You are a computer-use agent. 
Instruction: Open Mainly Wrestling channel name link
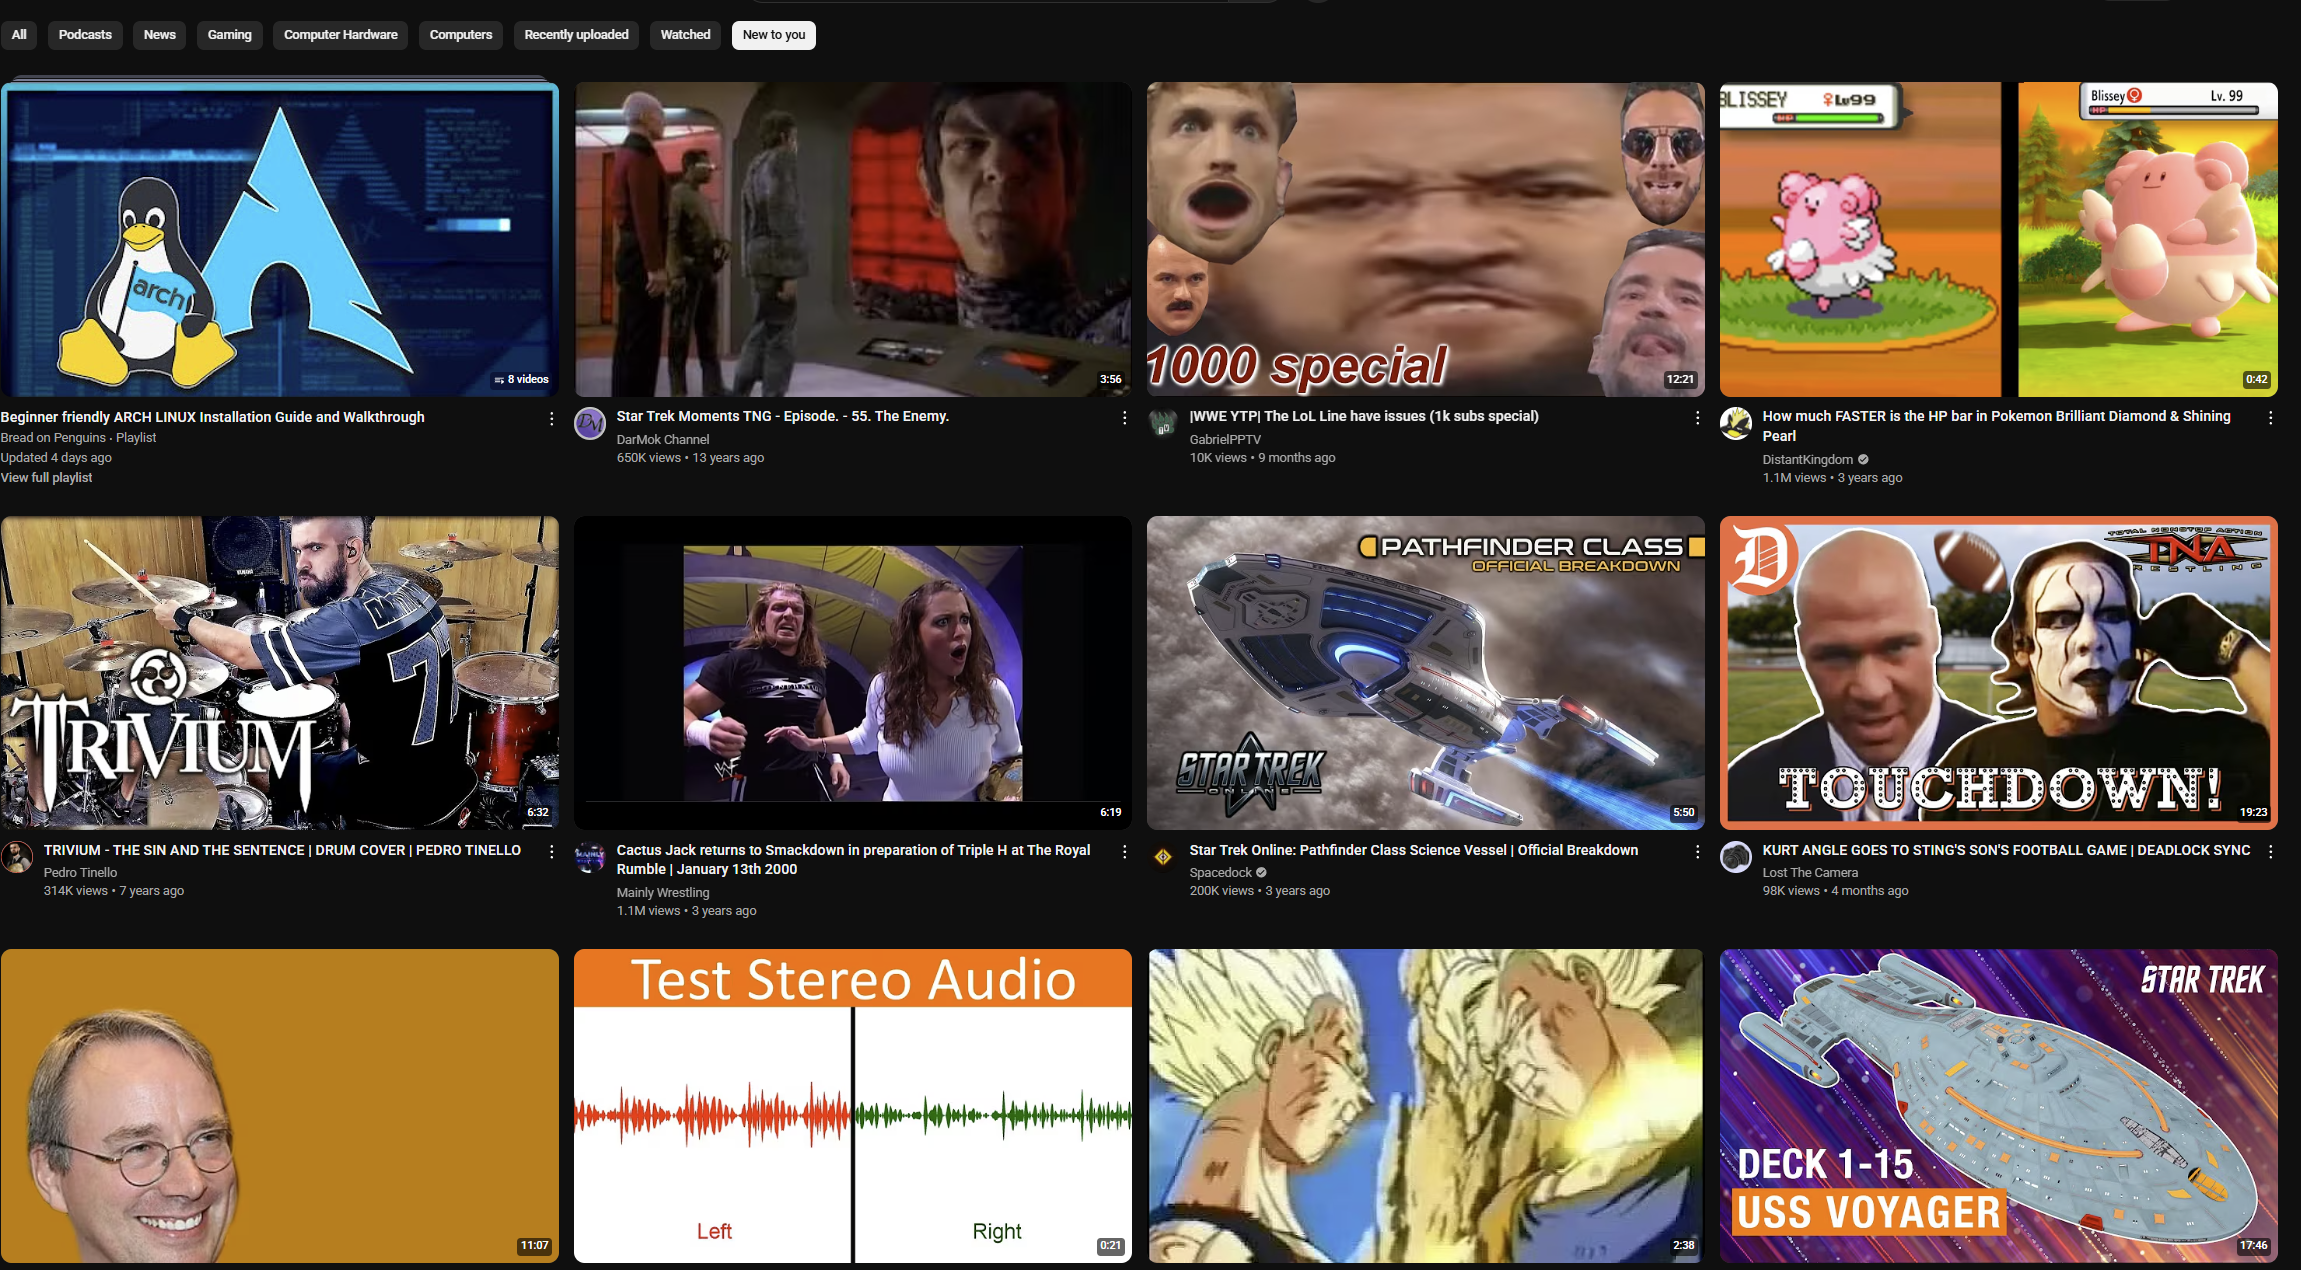662,893
